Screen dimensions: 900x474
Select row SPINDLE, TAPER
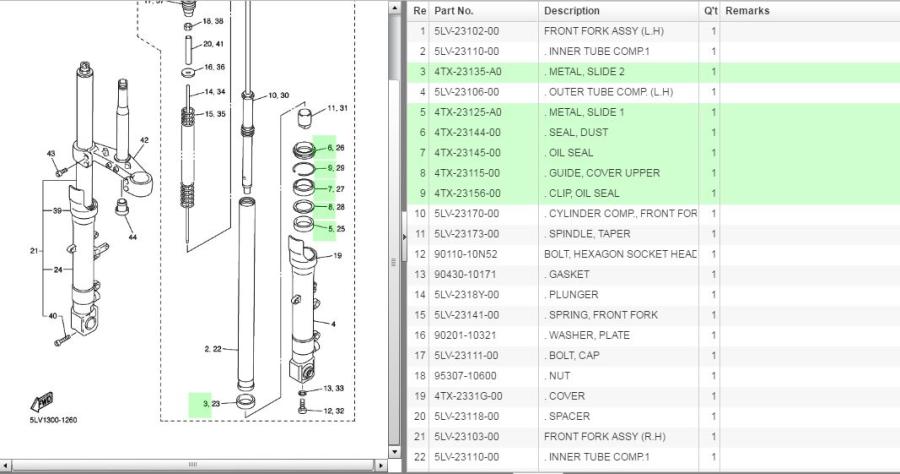point(654,234)
